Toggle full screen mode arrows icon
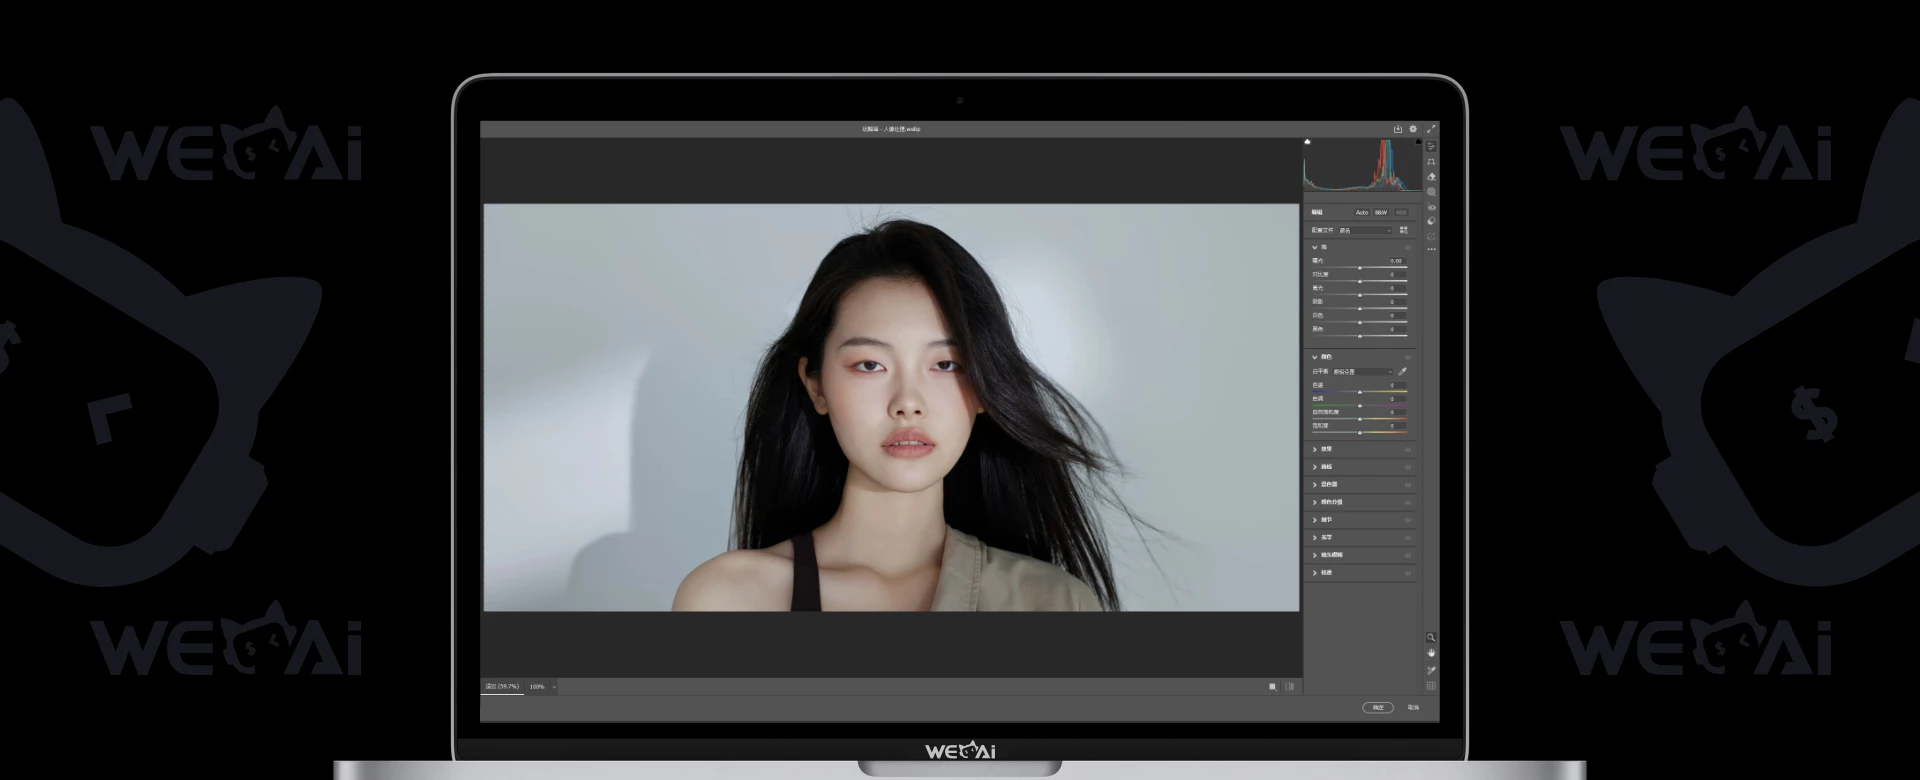Image resolution: width=1920 pixels, height=780 pixels. coord(1431,129)
